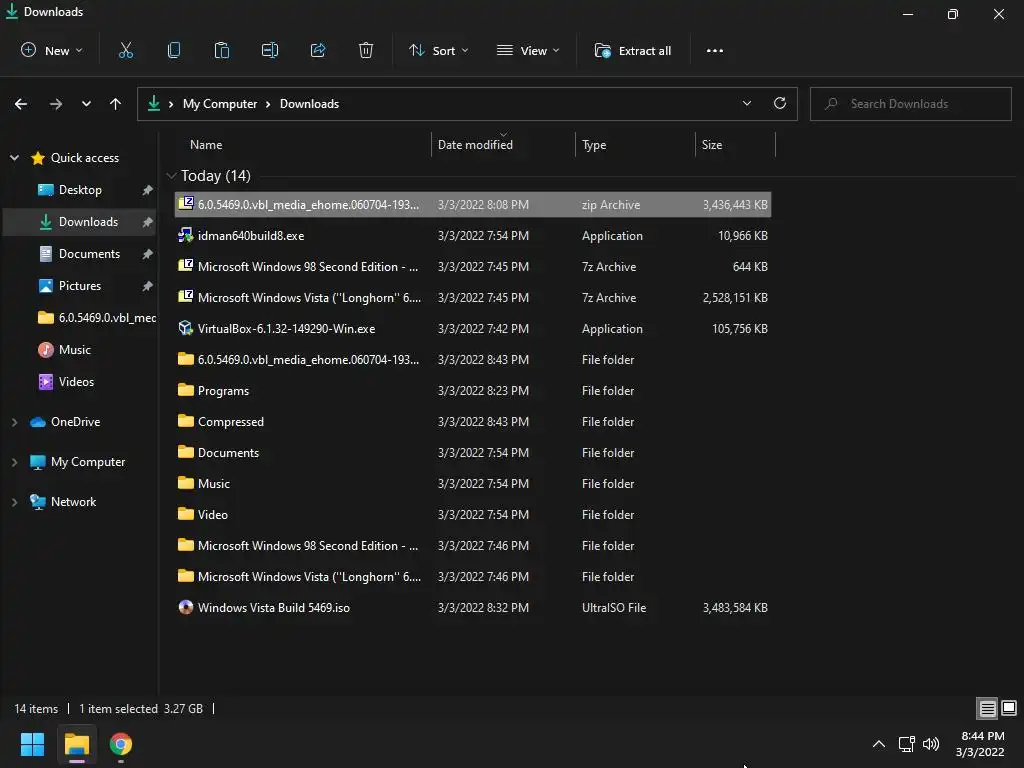The image size is (1024, 768).
Task: Select Desktop in Quick access
Action: click(x=80, y=190)
